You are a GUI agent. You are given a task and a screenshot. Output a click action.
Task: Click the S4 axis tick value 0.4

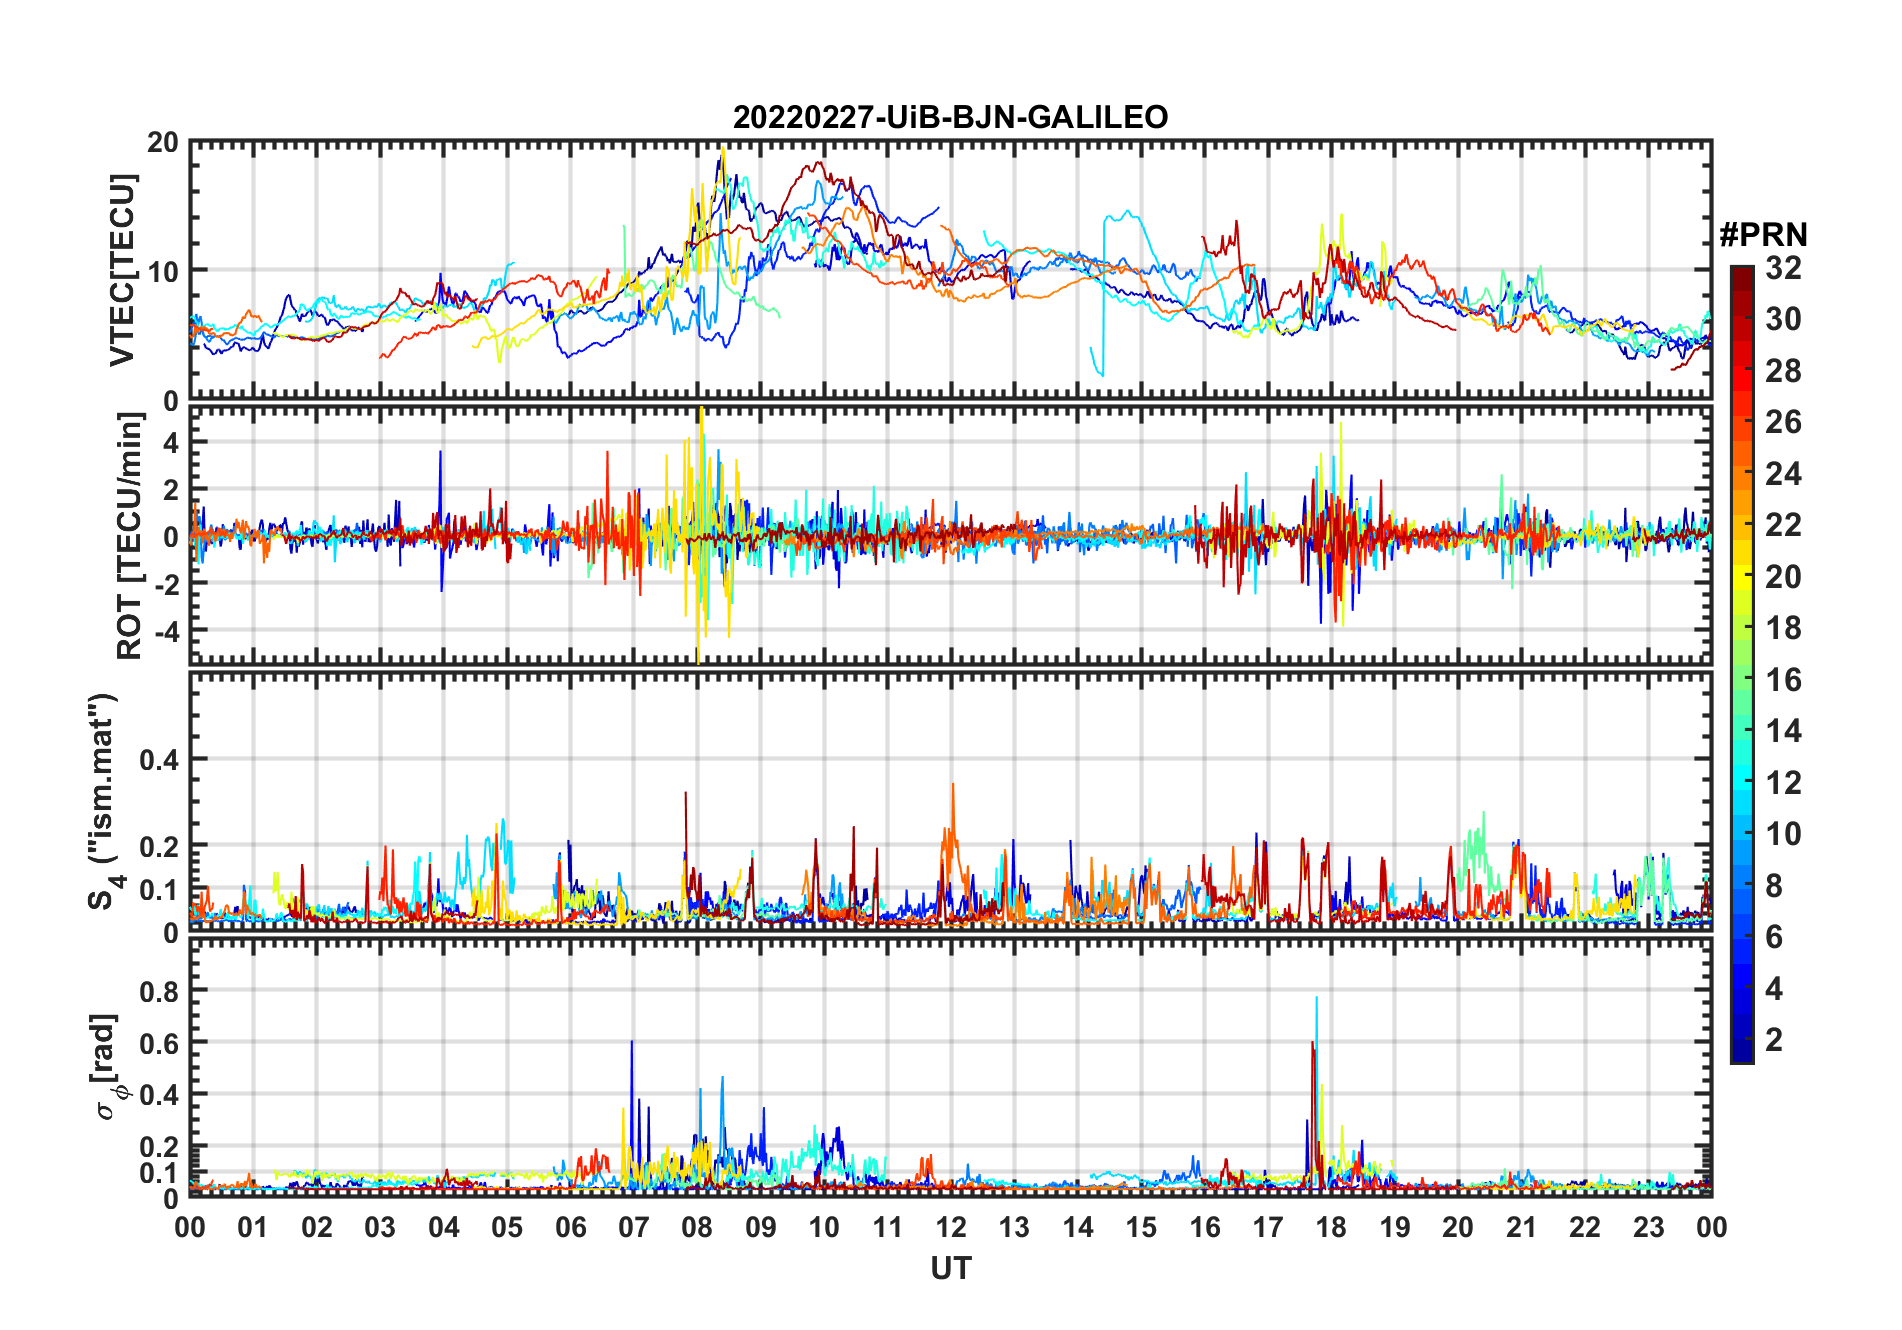click(159, 759)
